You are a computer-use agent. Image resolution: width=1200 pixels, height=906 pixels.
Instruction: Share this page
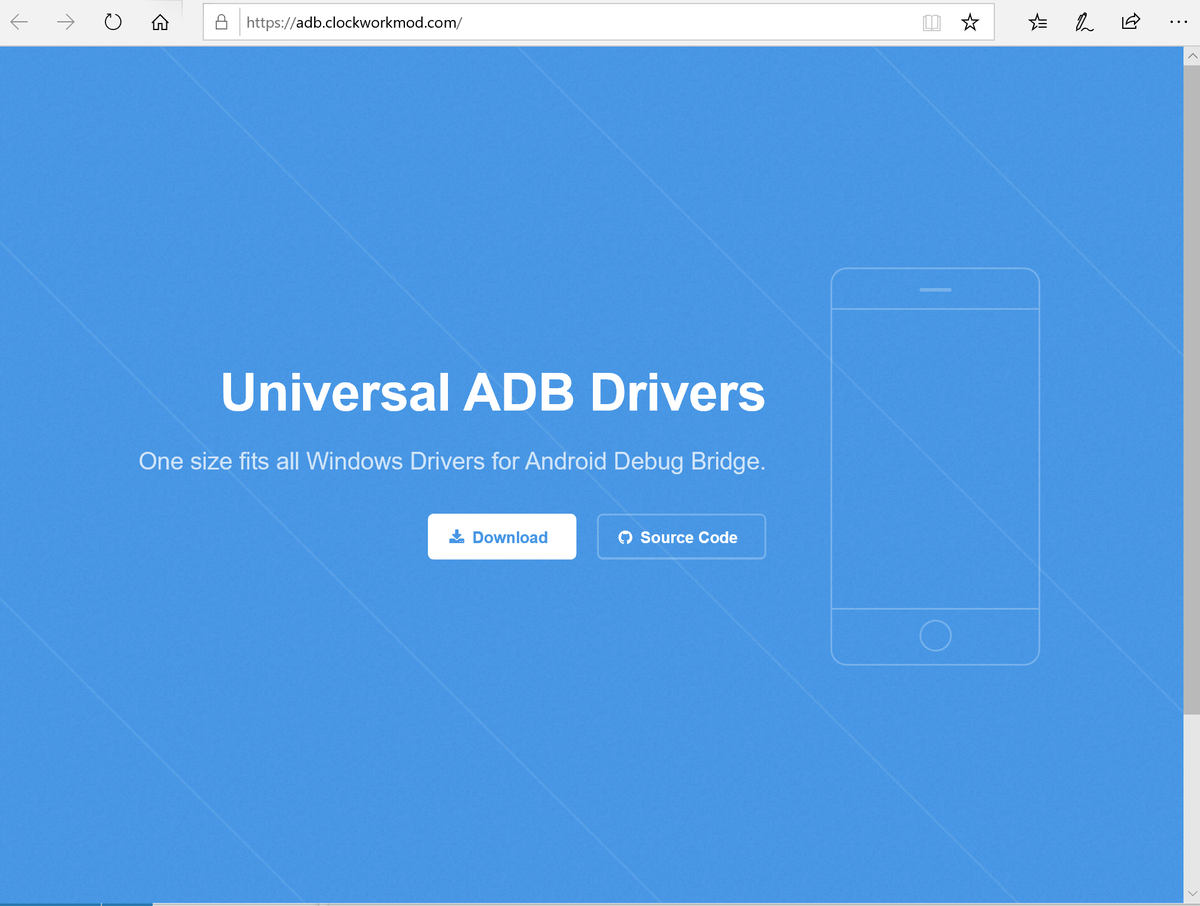click(x=1130, y=22)
